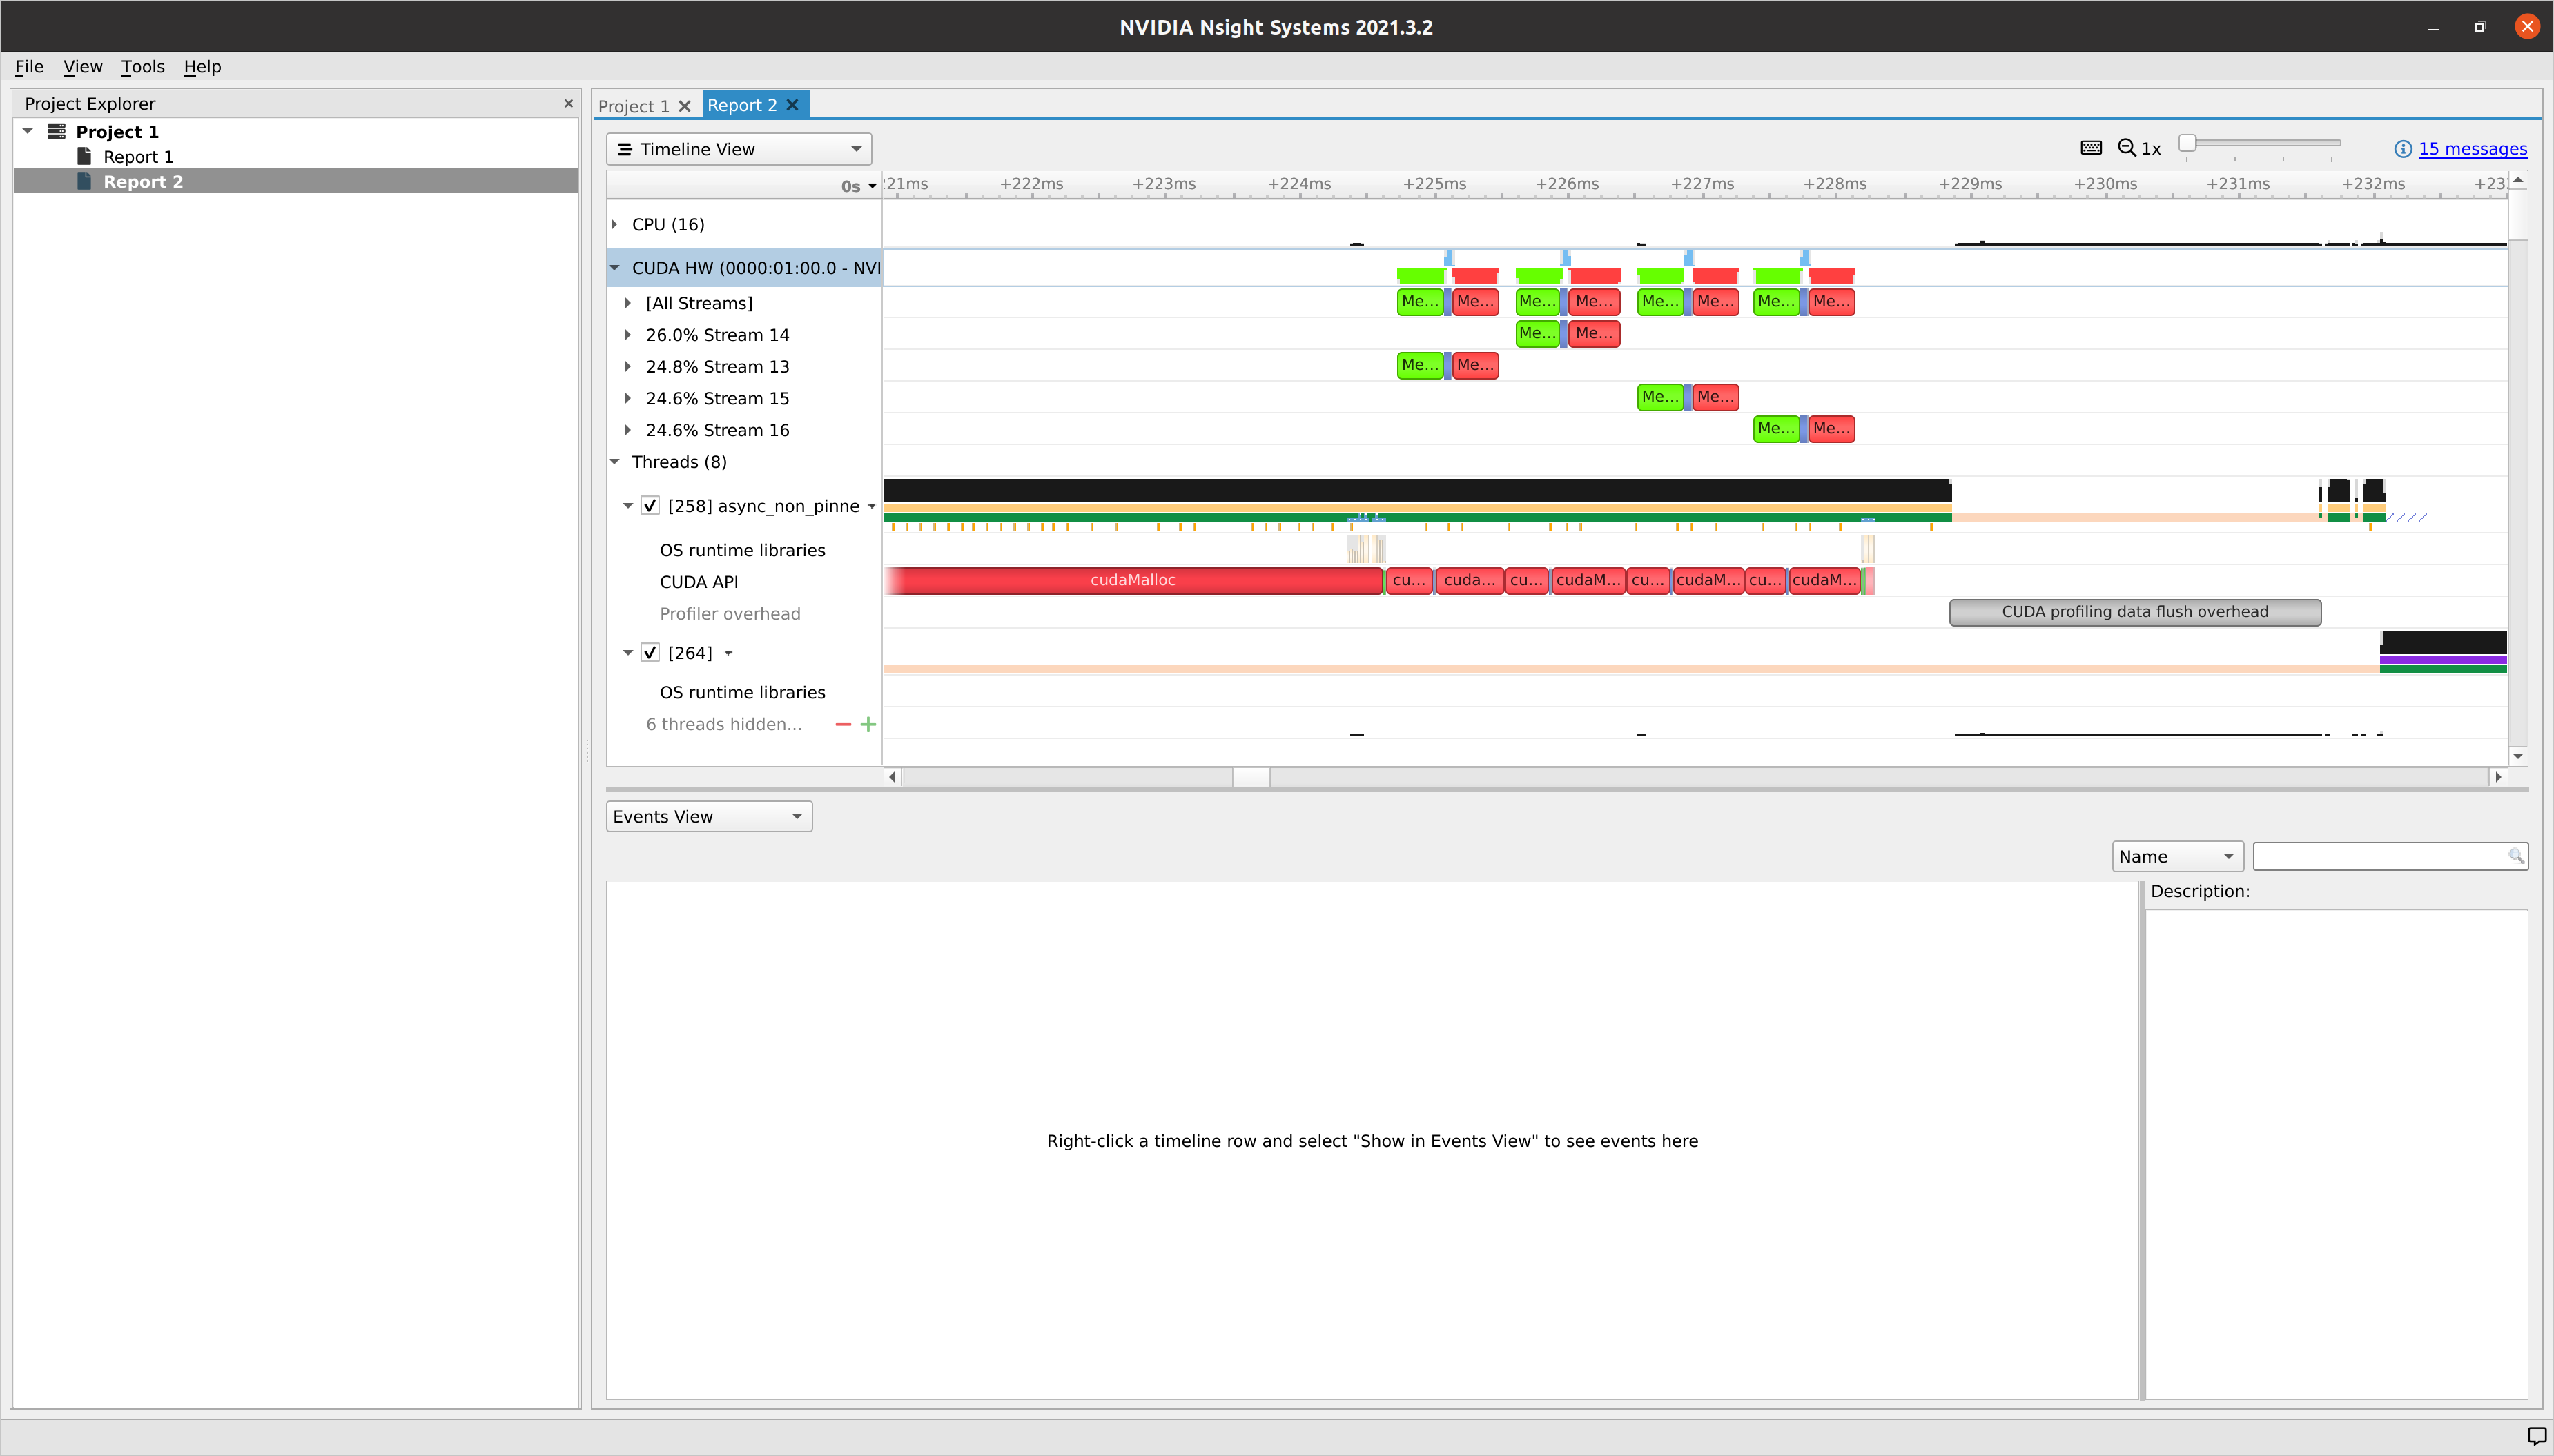Open the Name filter dropdown
This screenshot has width=2554, height=1456.
[x=2177, y=856]
